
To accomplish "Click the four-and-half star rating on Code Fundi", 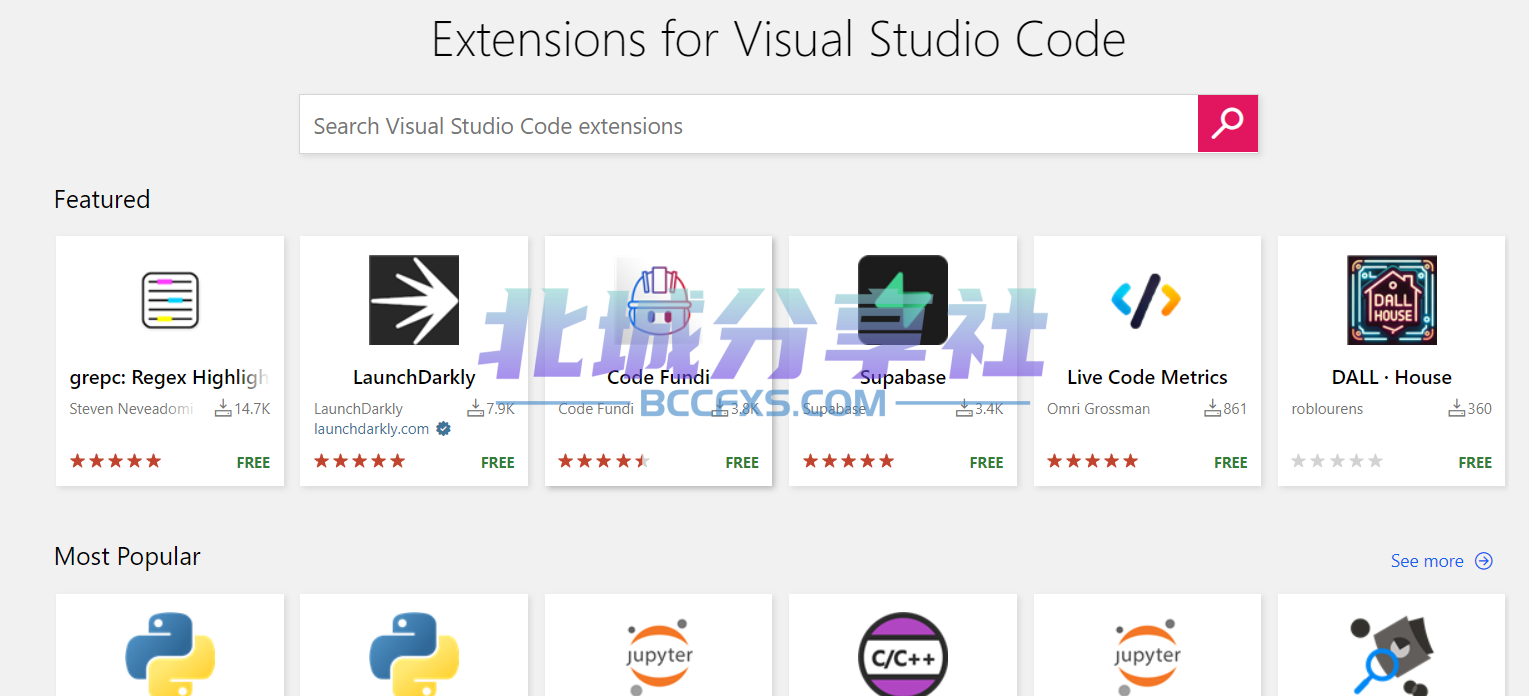I will click(x=604, y=461).
